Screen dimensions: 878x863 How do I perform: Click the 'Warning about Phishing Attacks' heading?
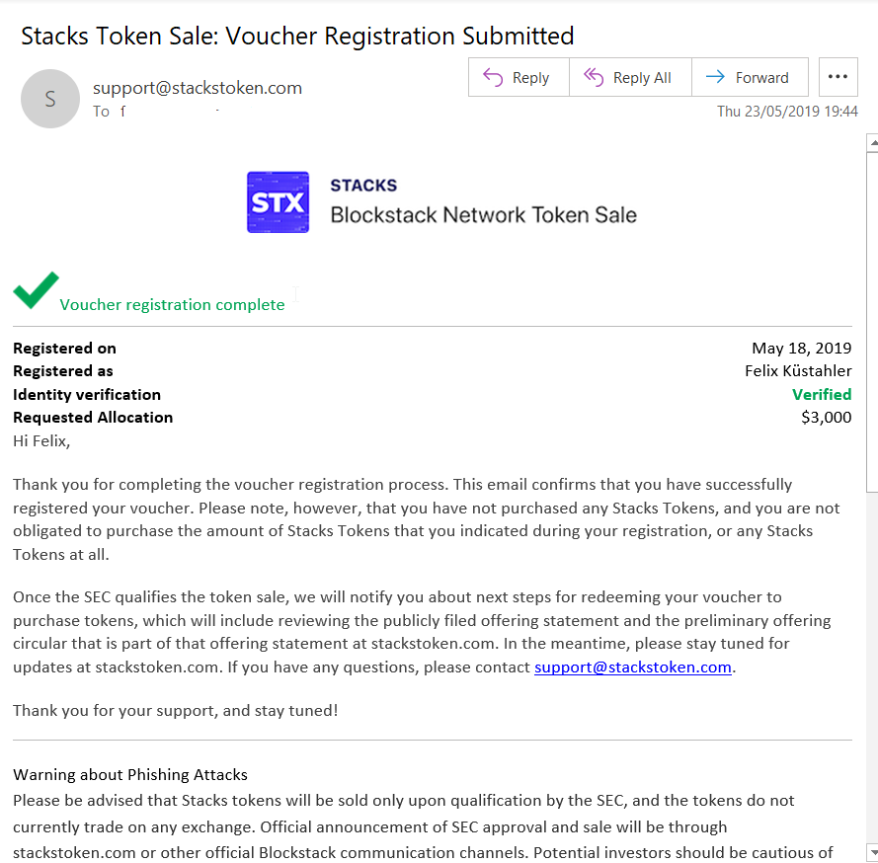[130, 774]
